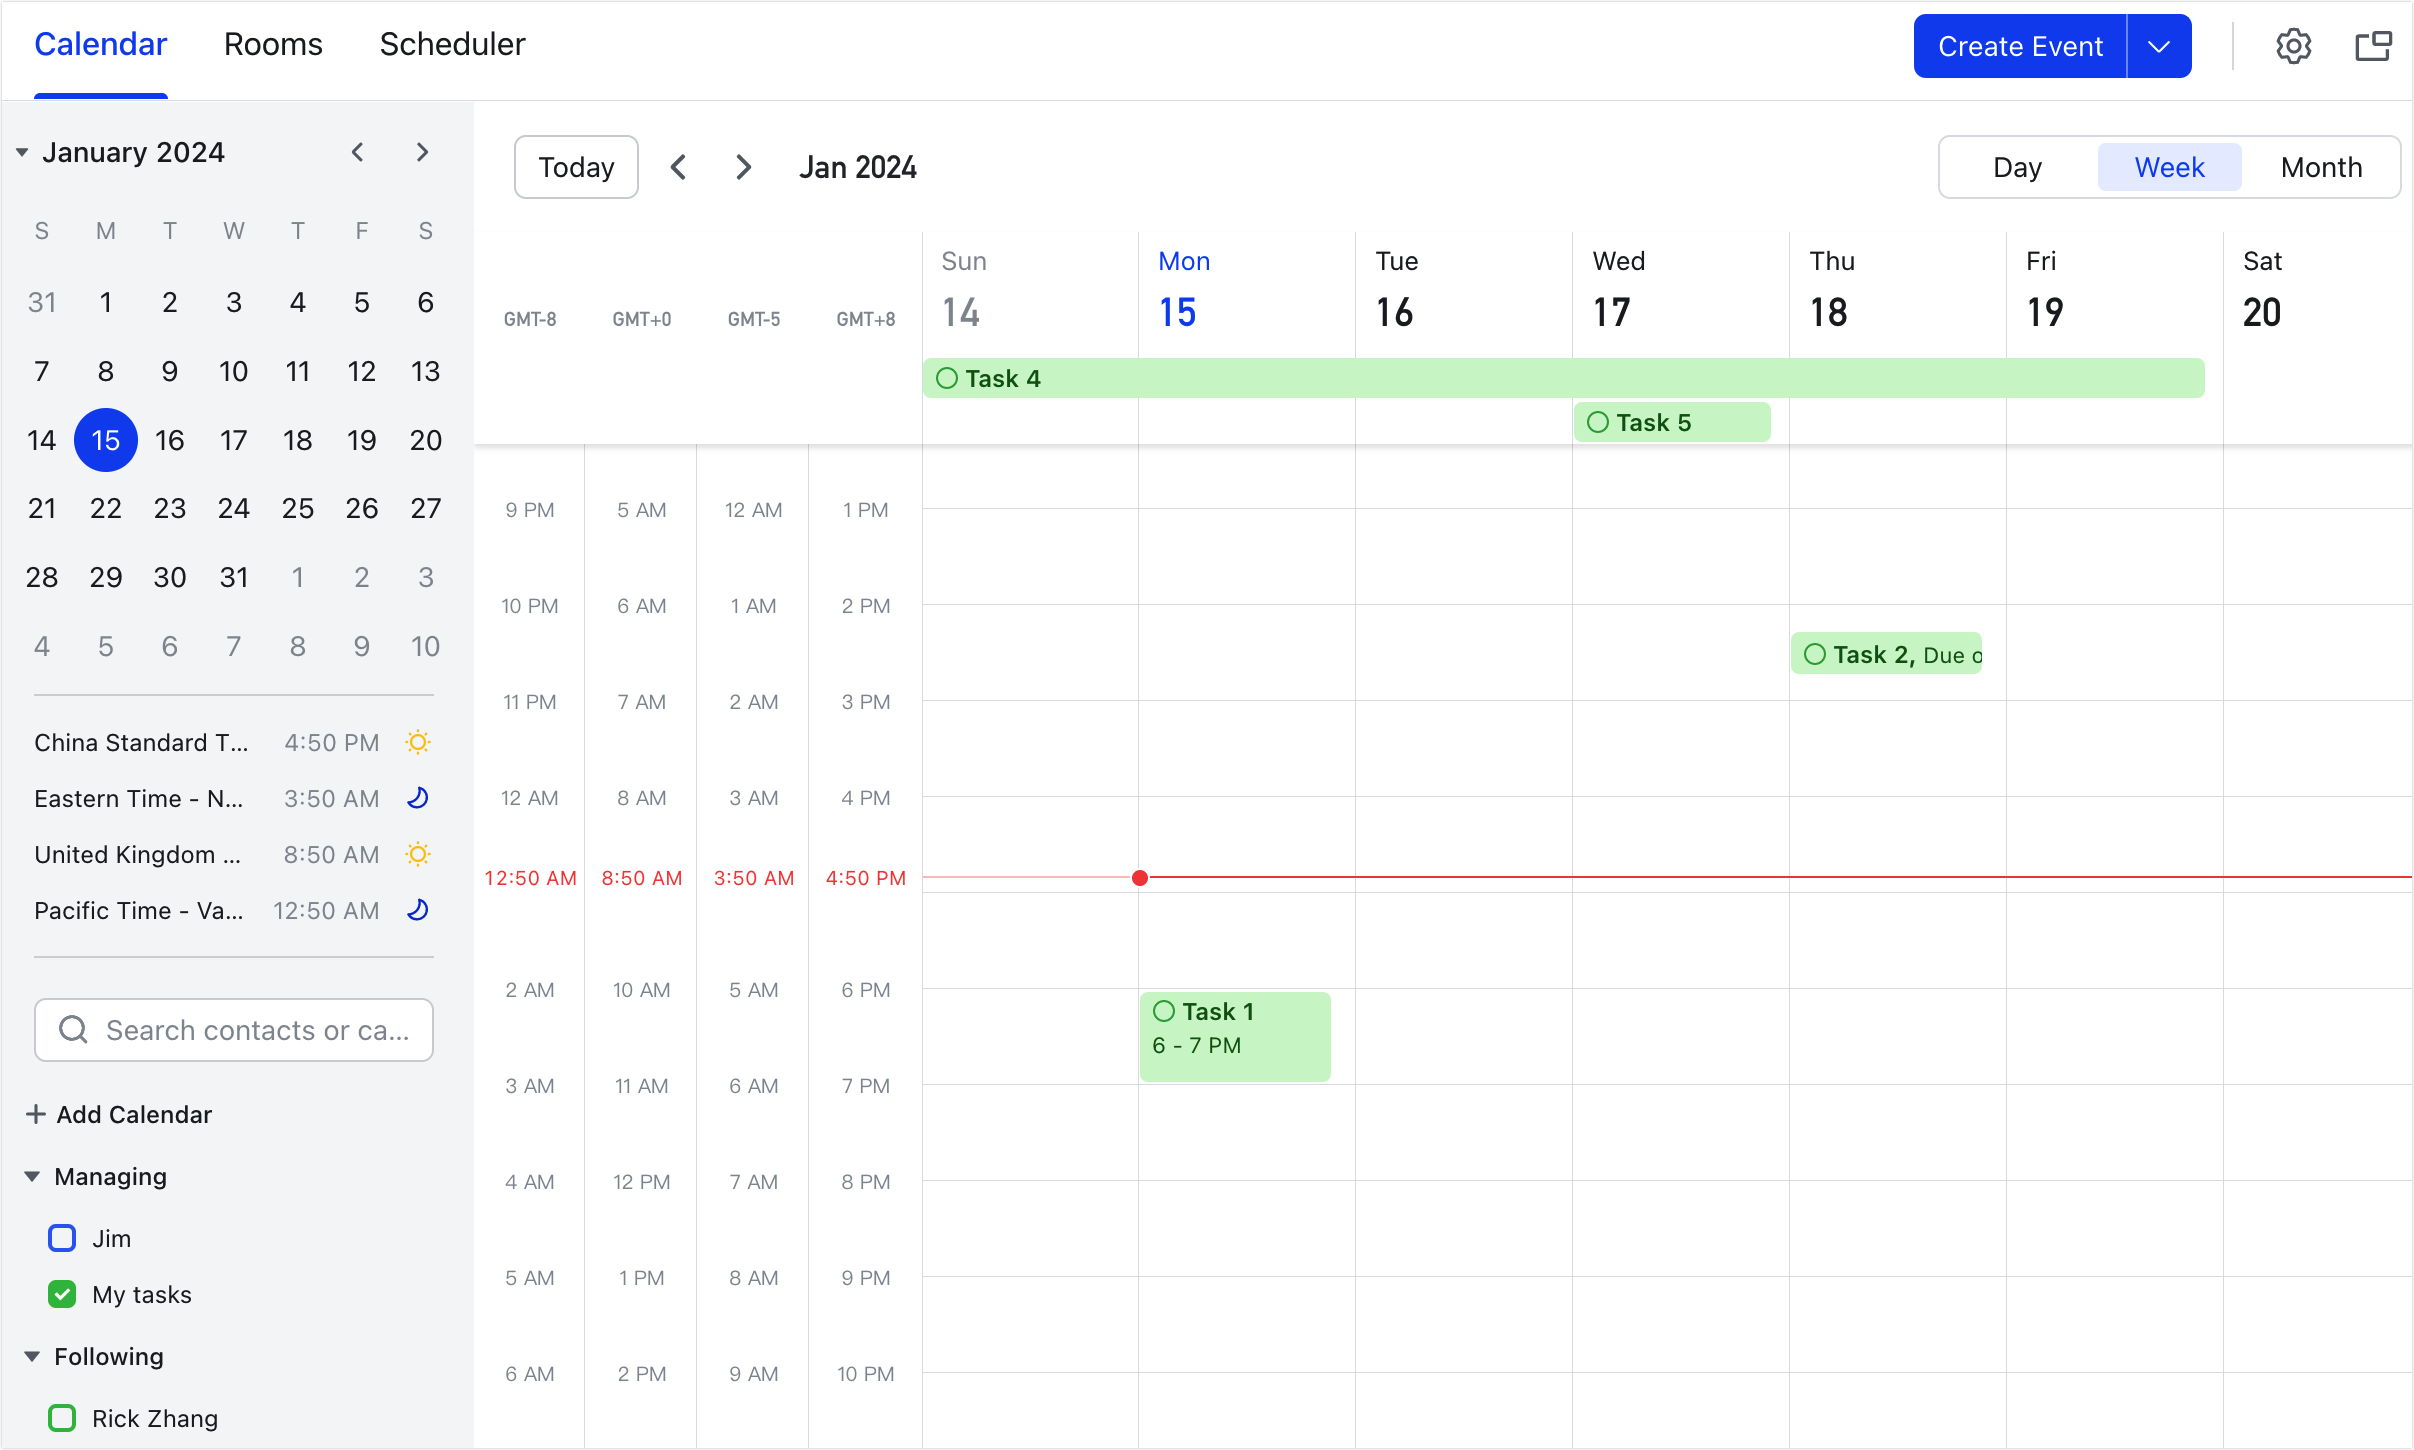This screenshot has height=1450, width=2414.
Task: Enable the Rick Zhang calendar checkbox
Action: 62,1418
